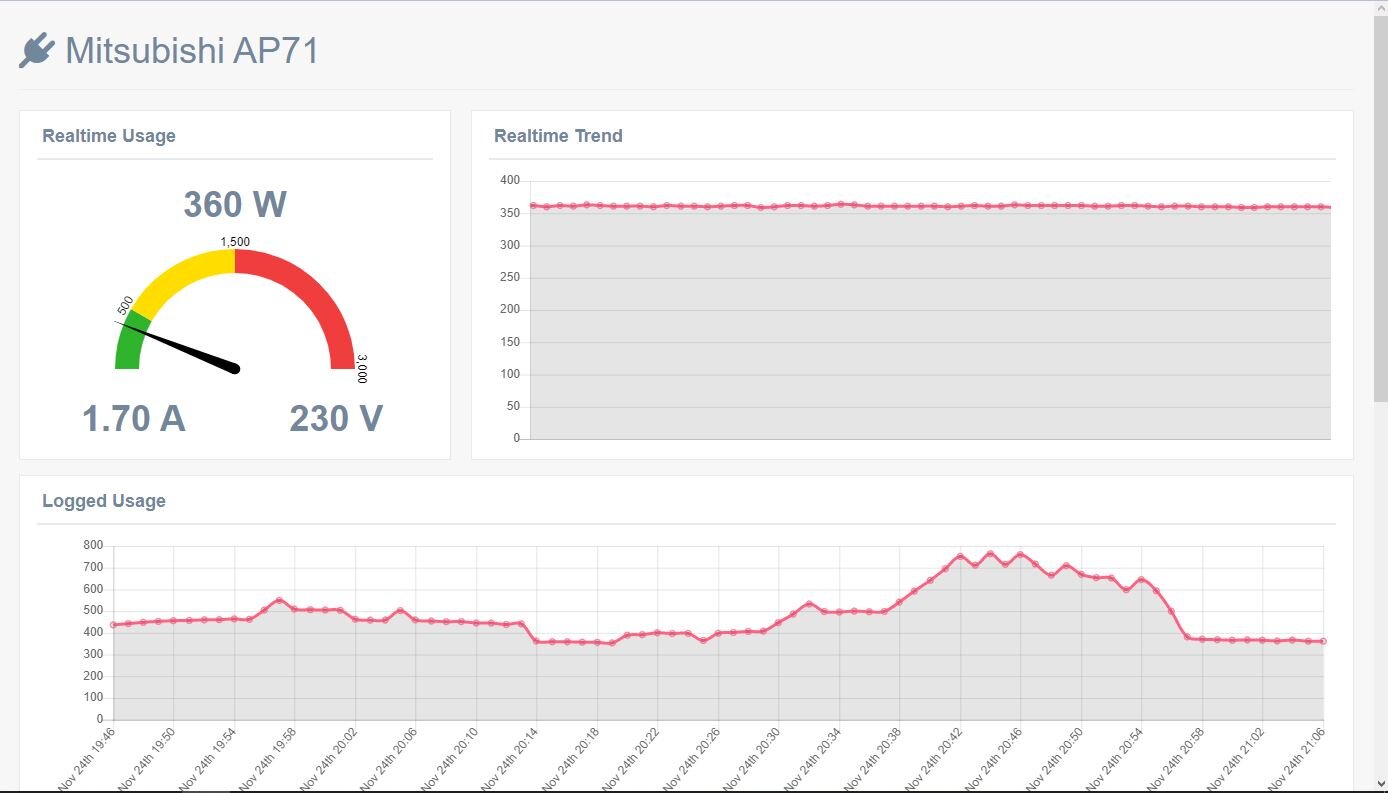The image size is (1388, 793).
Task: Click the Mitsubishi AP71 page title
Action: pos(192,50)
